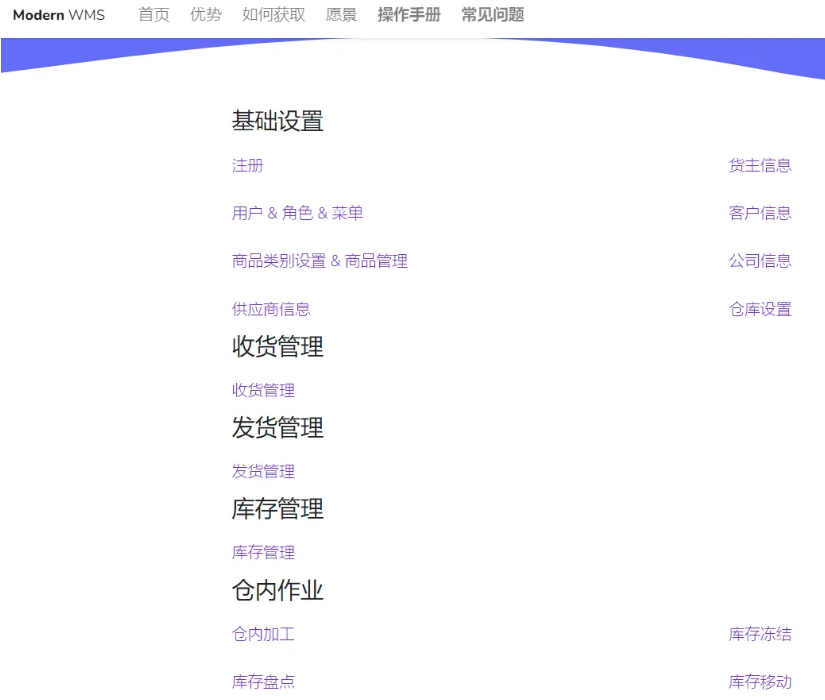
Task: Open the 仓库设置 link
Action: click(x=760, y=309)
